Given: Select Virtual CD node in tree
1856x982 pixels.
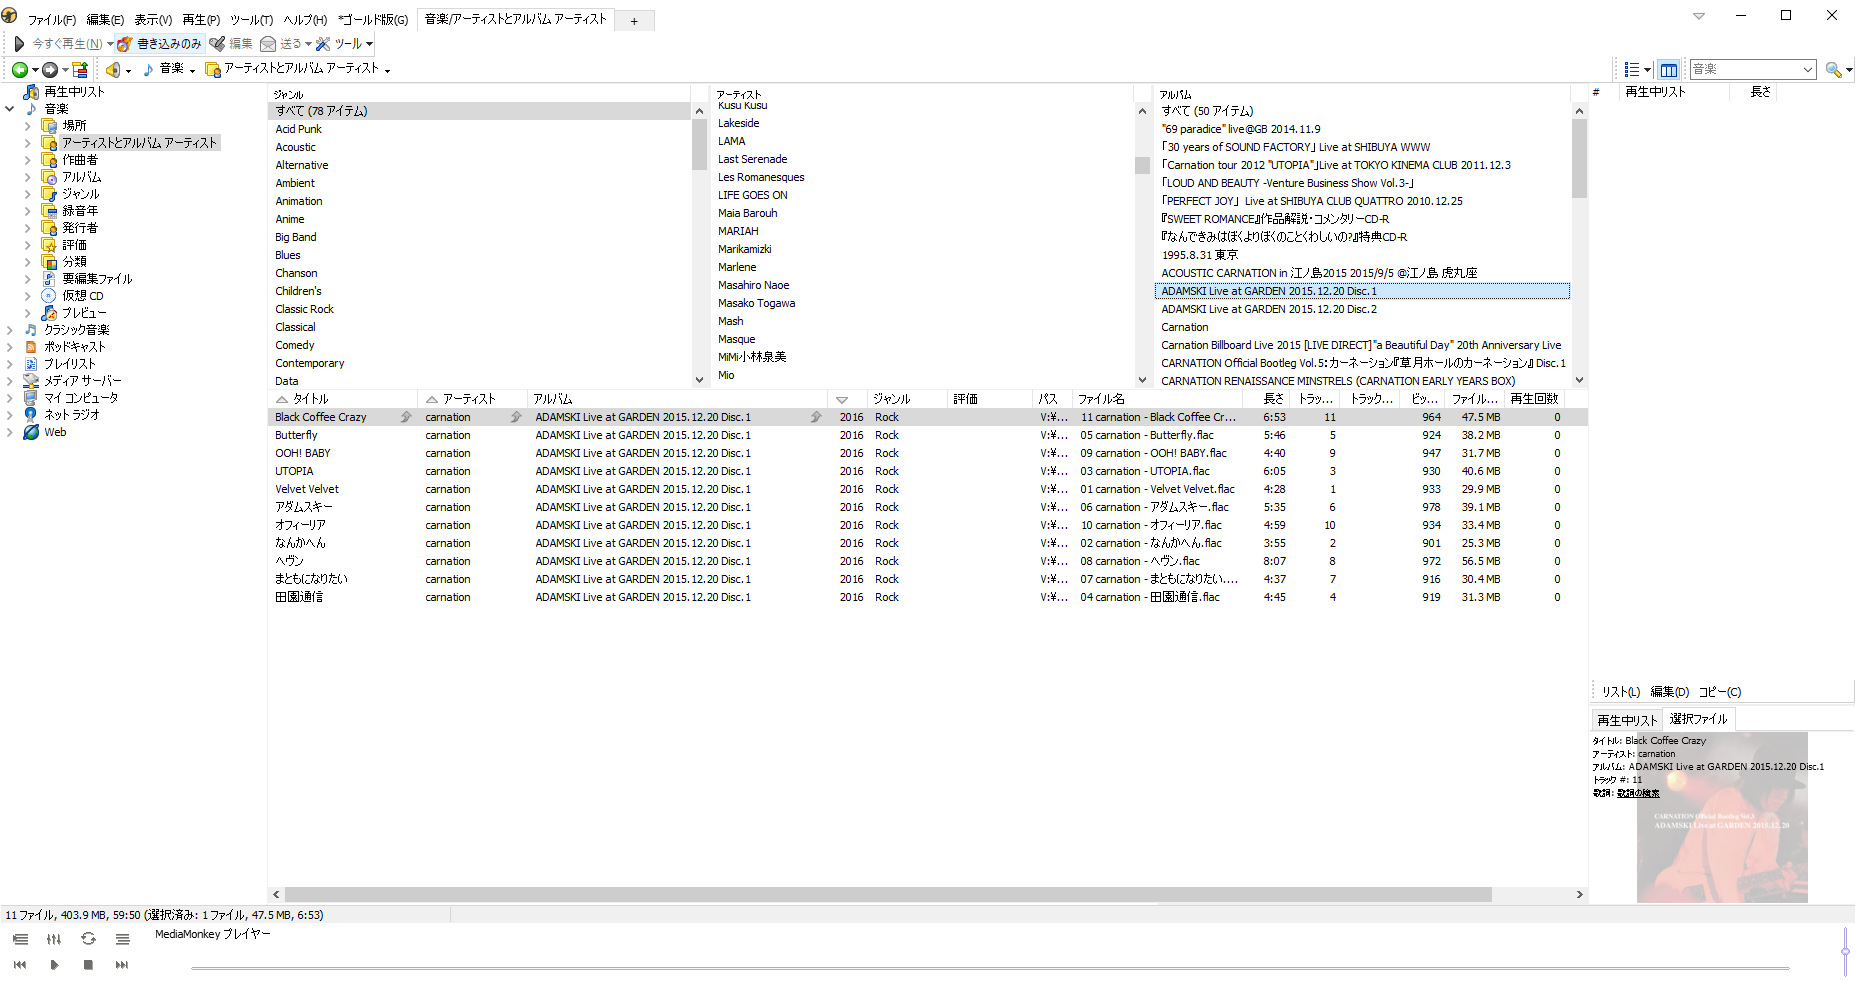Looking at the screenshot, I should click(x=82, y=296).
